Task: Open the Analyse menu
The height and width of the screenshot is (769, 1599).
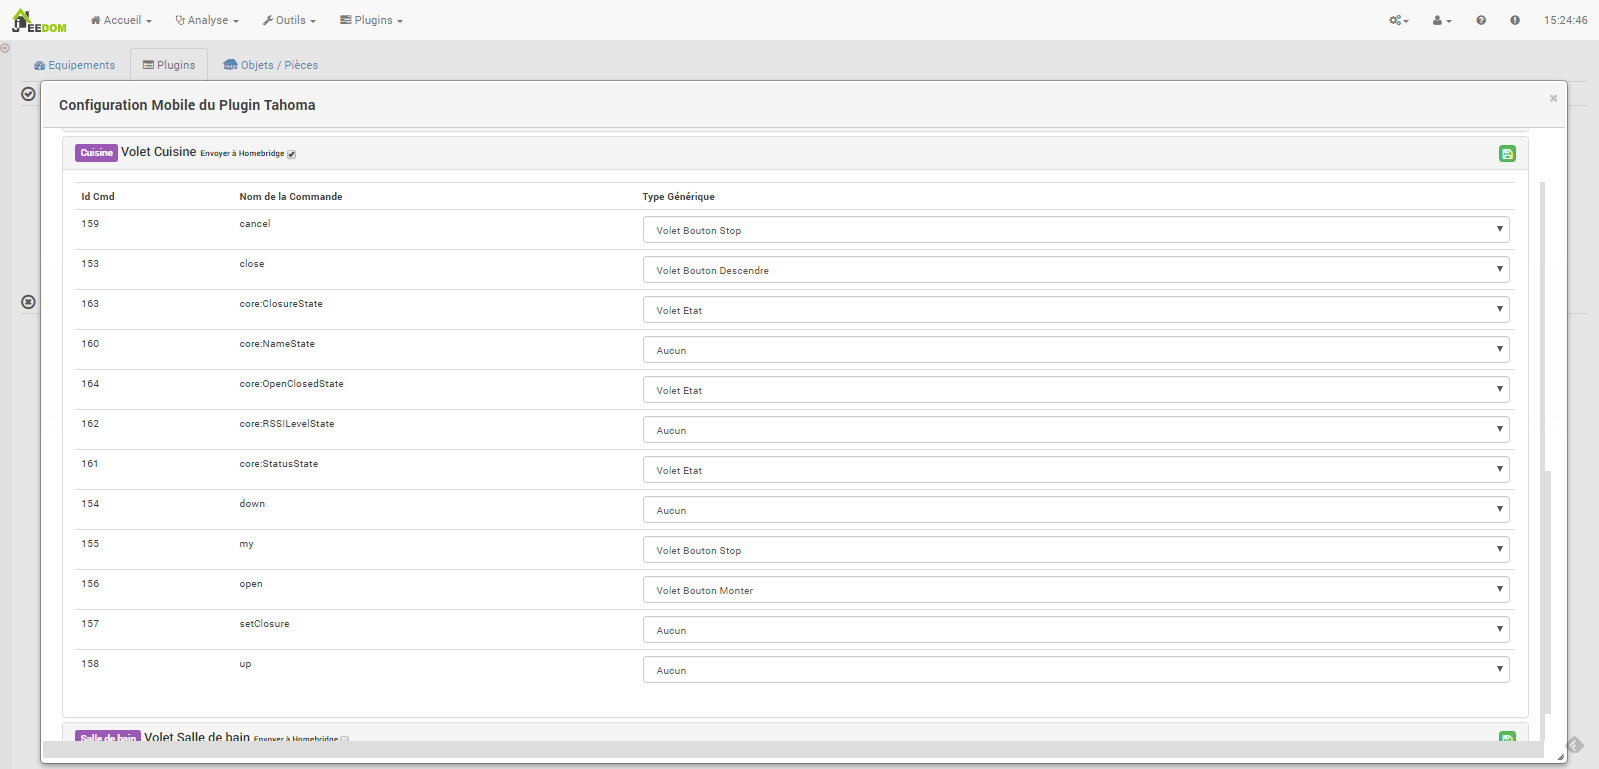Action: coord(207,20)
